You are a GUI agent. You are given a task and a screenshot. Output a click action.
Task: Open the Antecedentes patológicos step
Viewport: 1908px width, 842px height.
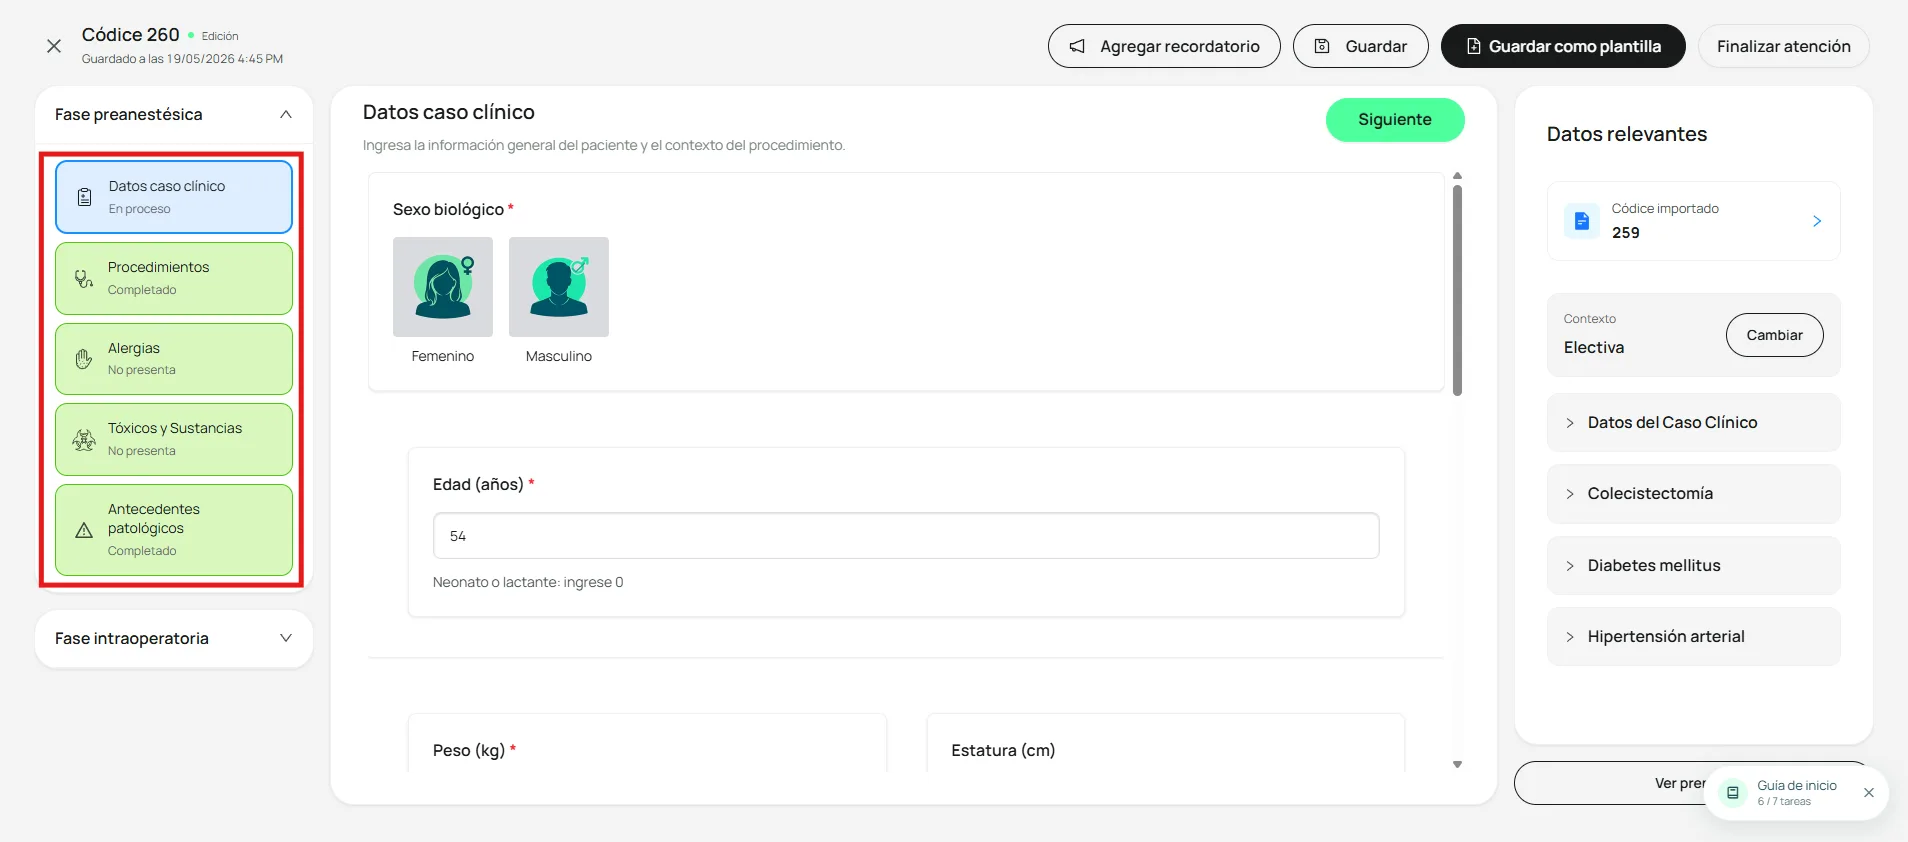tap(174, 530)
